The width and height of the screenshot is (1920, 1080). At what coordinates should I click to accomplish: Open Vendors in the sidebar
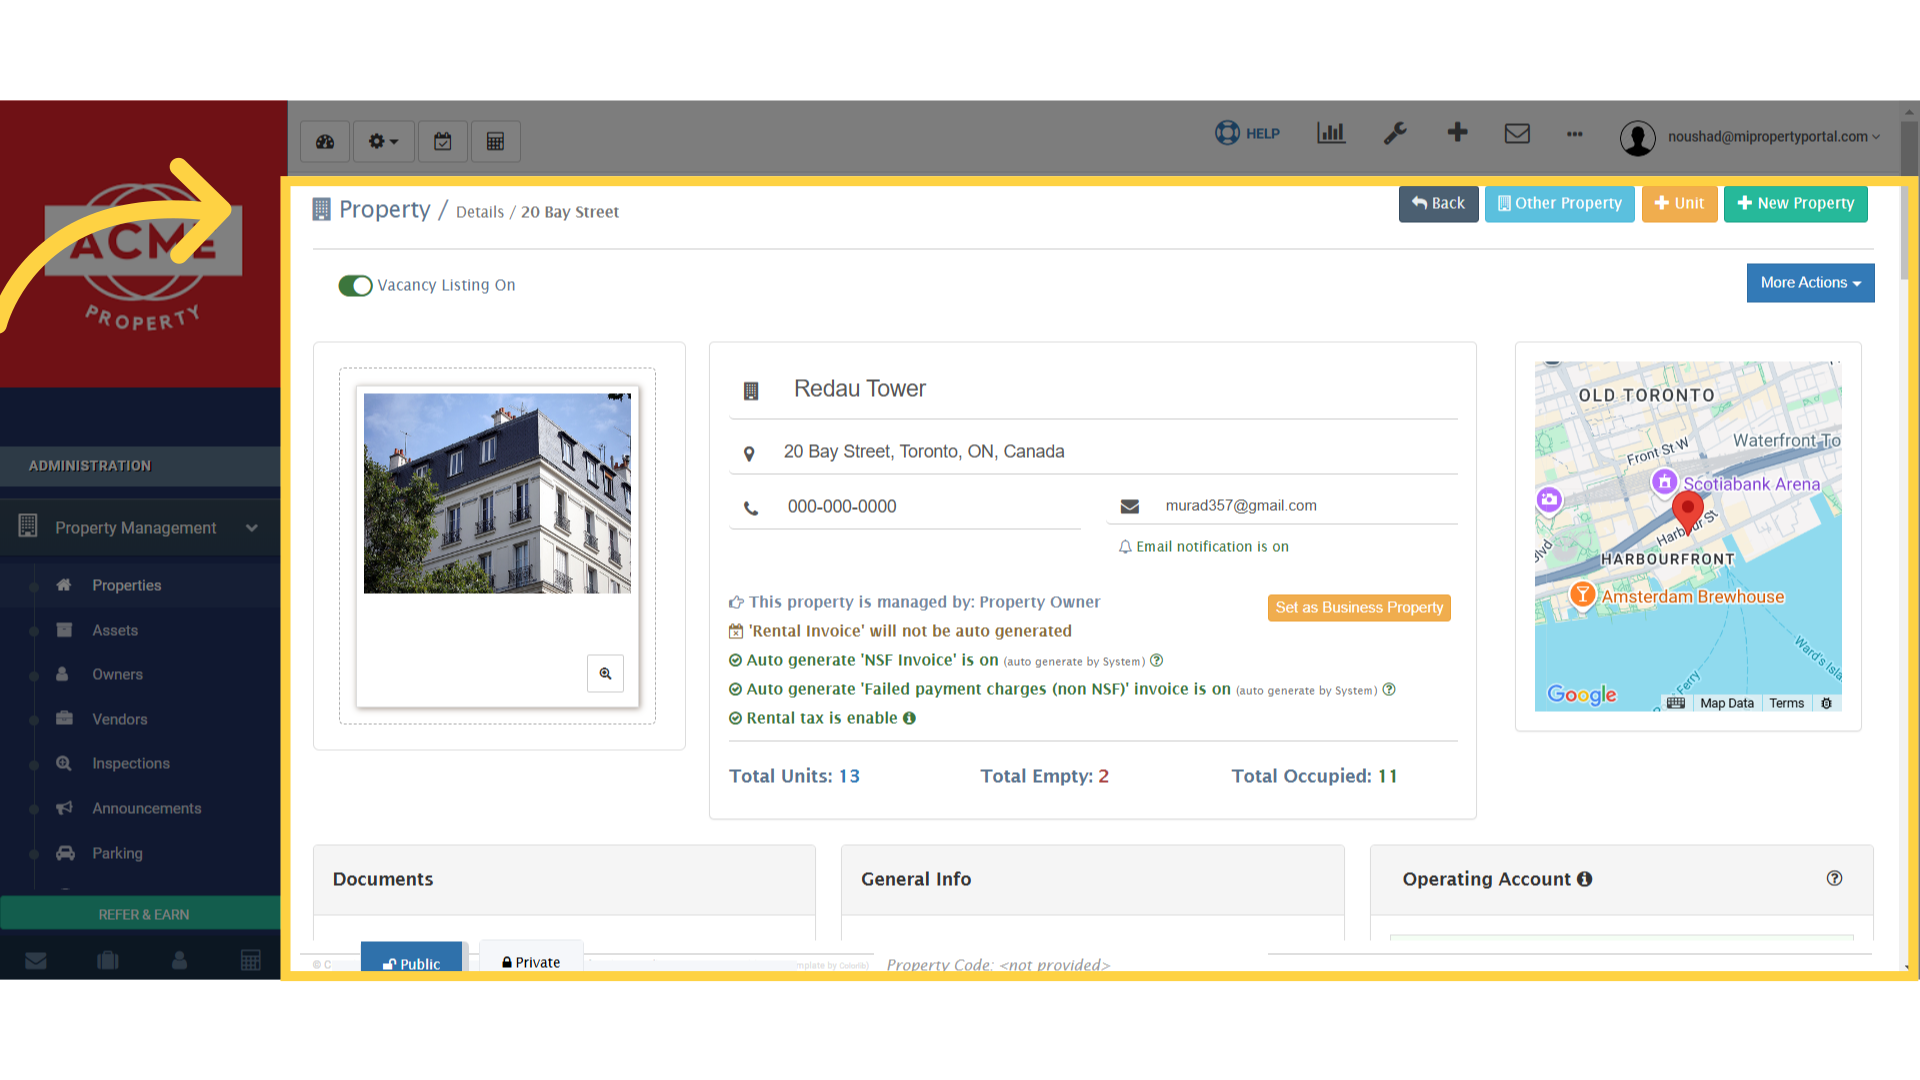(119, 720)
